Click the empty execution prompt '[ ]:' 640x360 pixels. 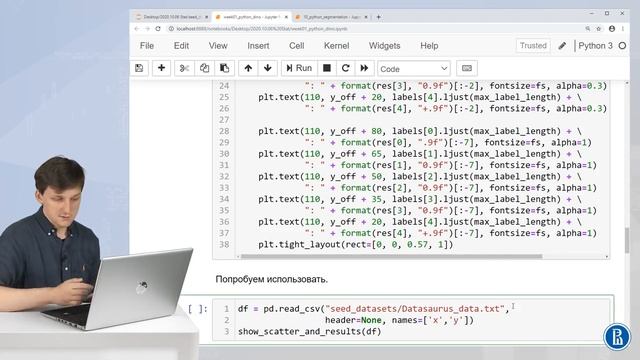pyautogui.click(x=198, y=309)
